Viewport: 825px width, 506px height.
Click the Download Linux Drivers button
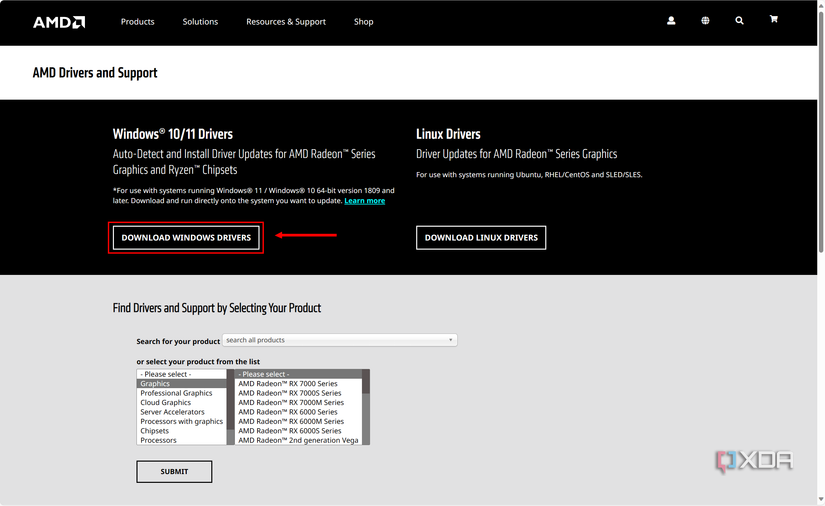point(481,238)
